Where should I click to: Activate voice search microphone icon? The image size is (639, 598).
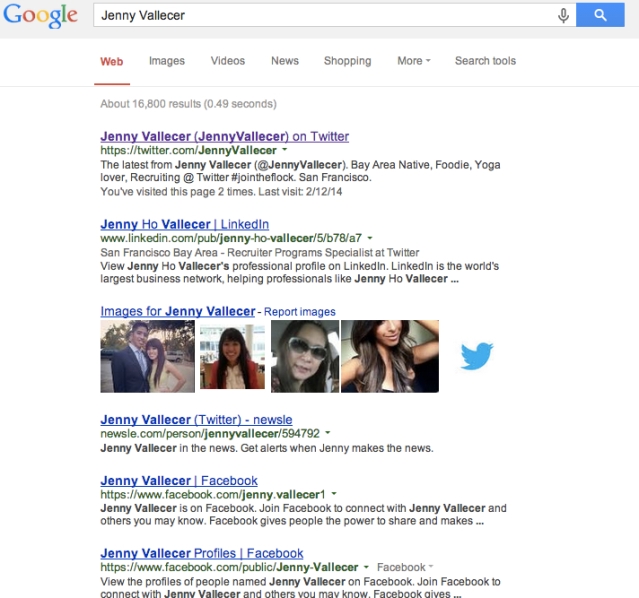[x=563, y=15]
